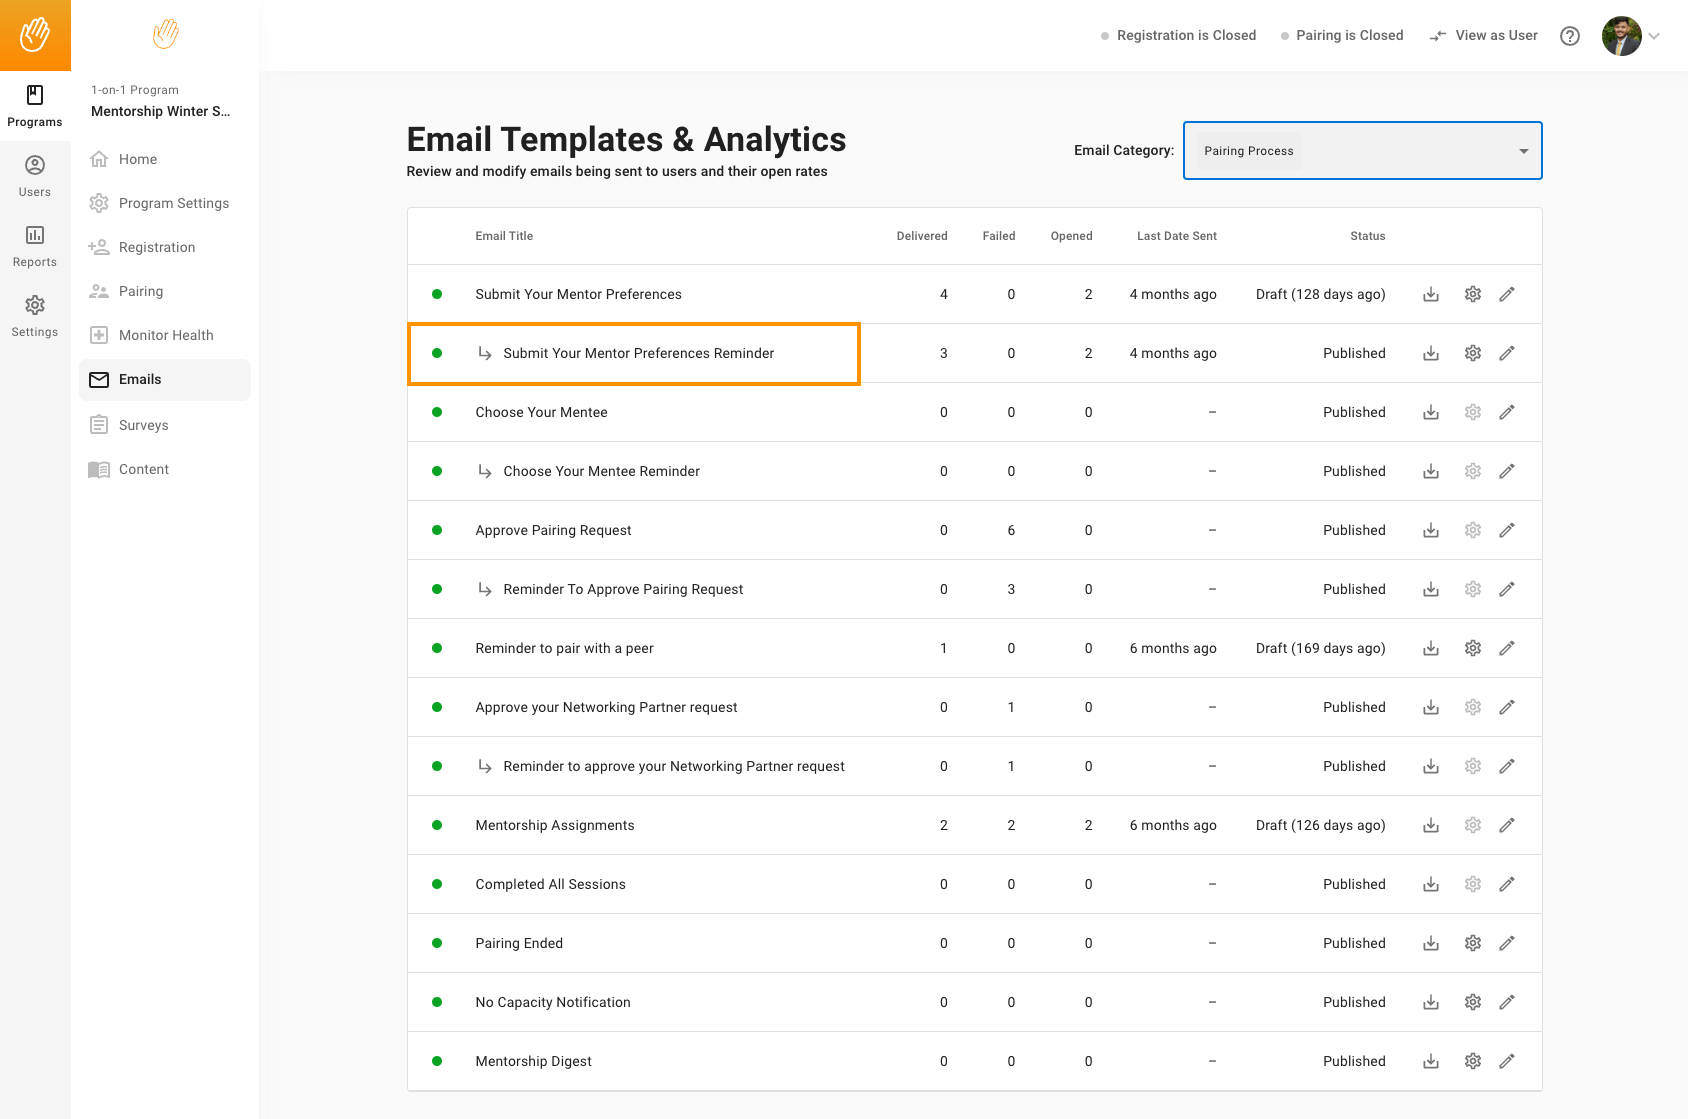Download the Mentorship Assignments email
The width and height of the screenshot is (1688, 1119).
1431,825
